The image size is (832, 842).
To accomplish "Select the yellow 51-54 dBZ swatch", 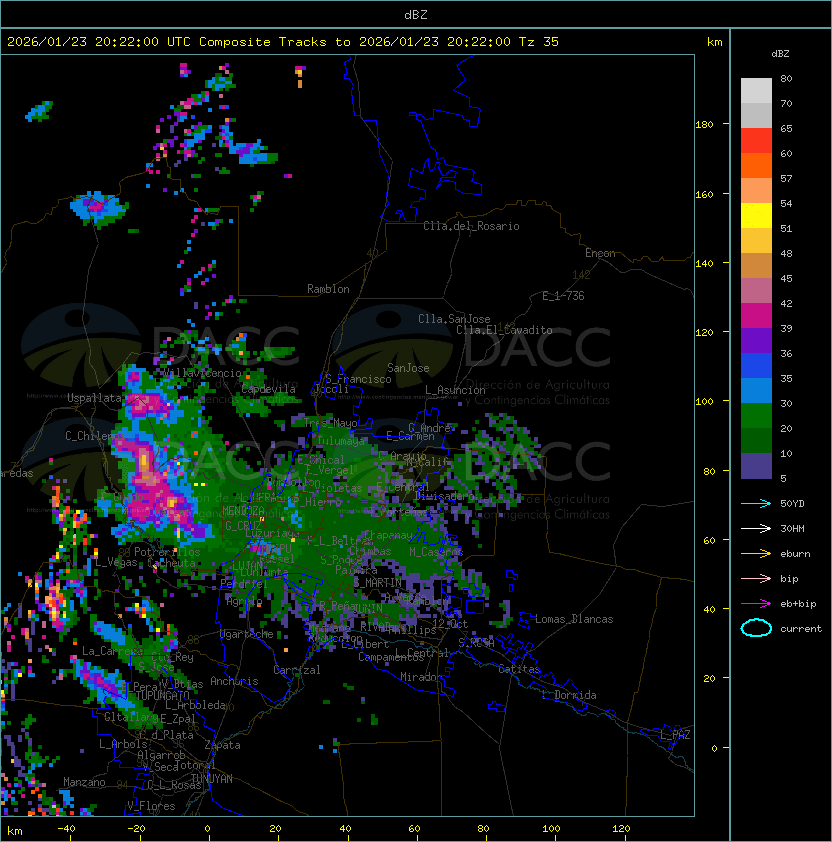I will click(x=756, y=216).
